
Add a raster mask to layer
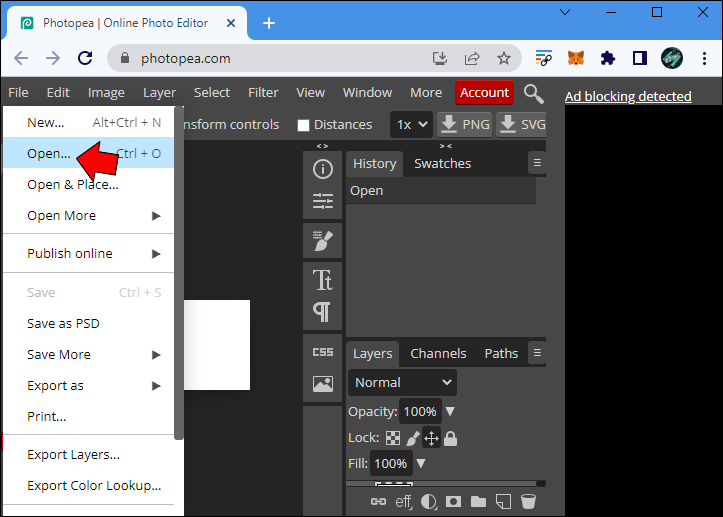(453, 501)
